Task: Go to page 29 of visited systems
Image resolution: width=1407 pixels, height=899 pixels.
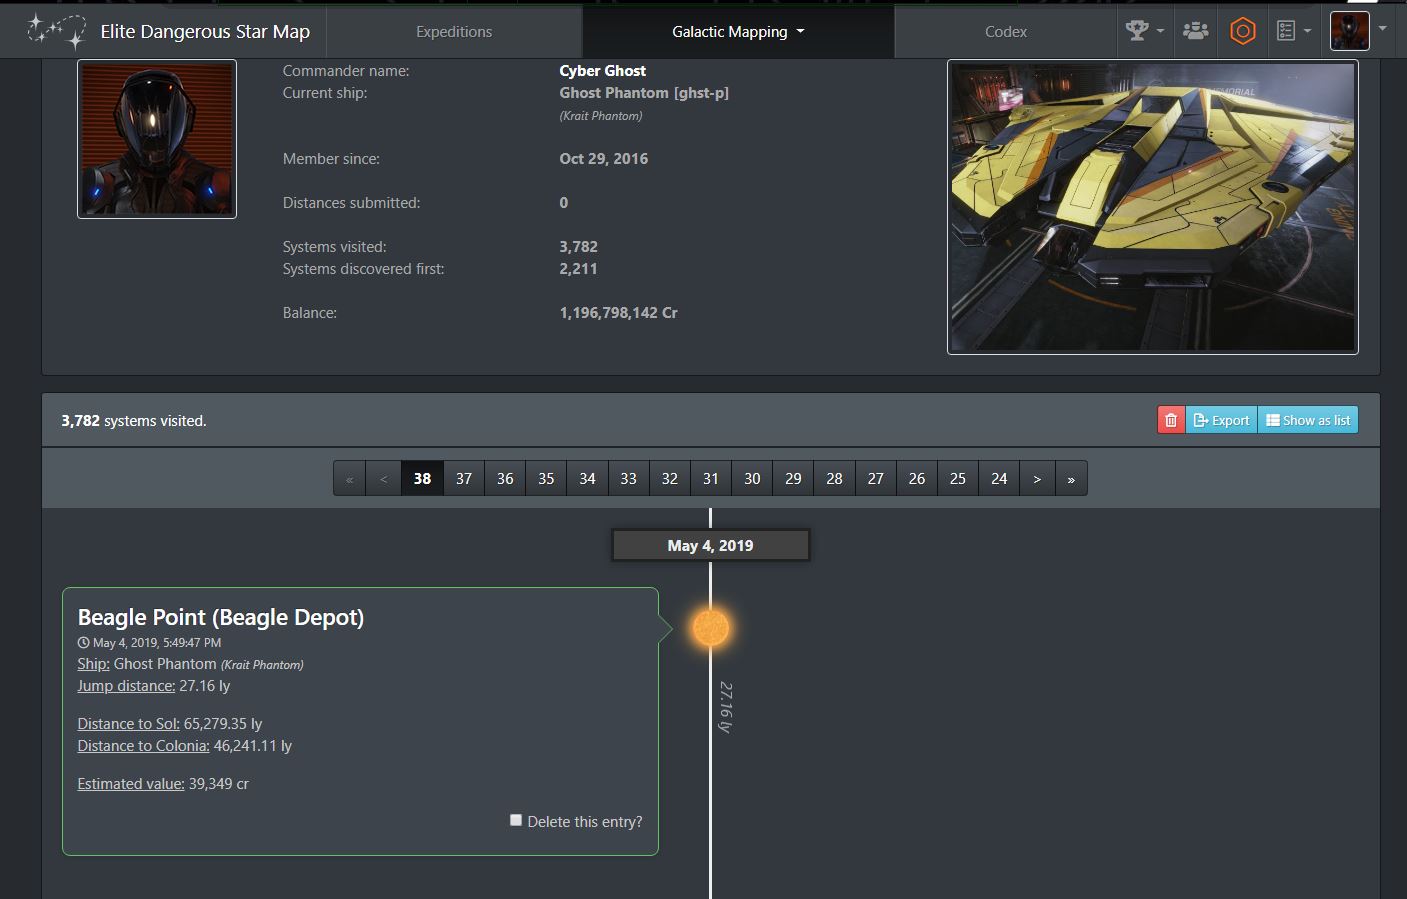Action: [793, 478]
